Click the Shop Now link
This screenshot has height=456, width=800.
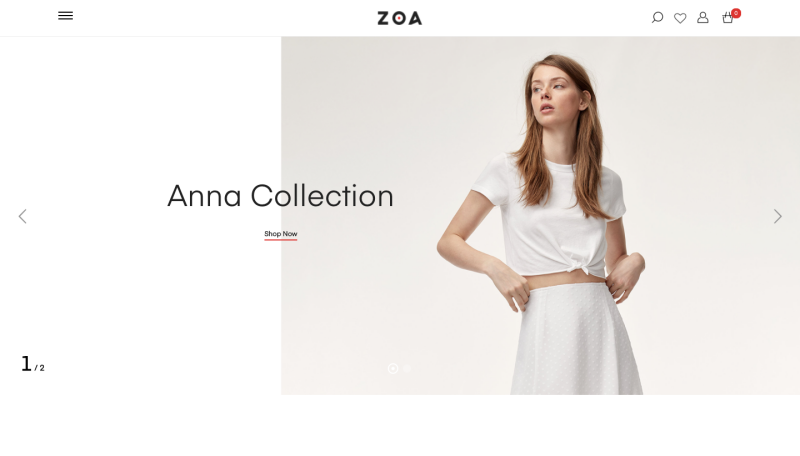281,234
